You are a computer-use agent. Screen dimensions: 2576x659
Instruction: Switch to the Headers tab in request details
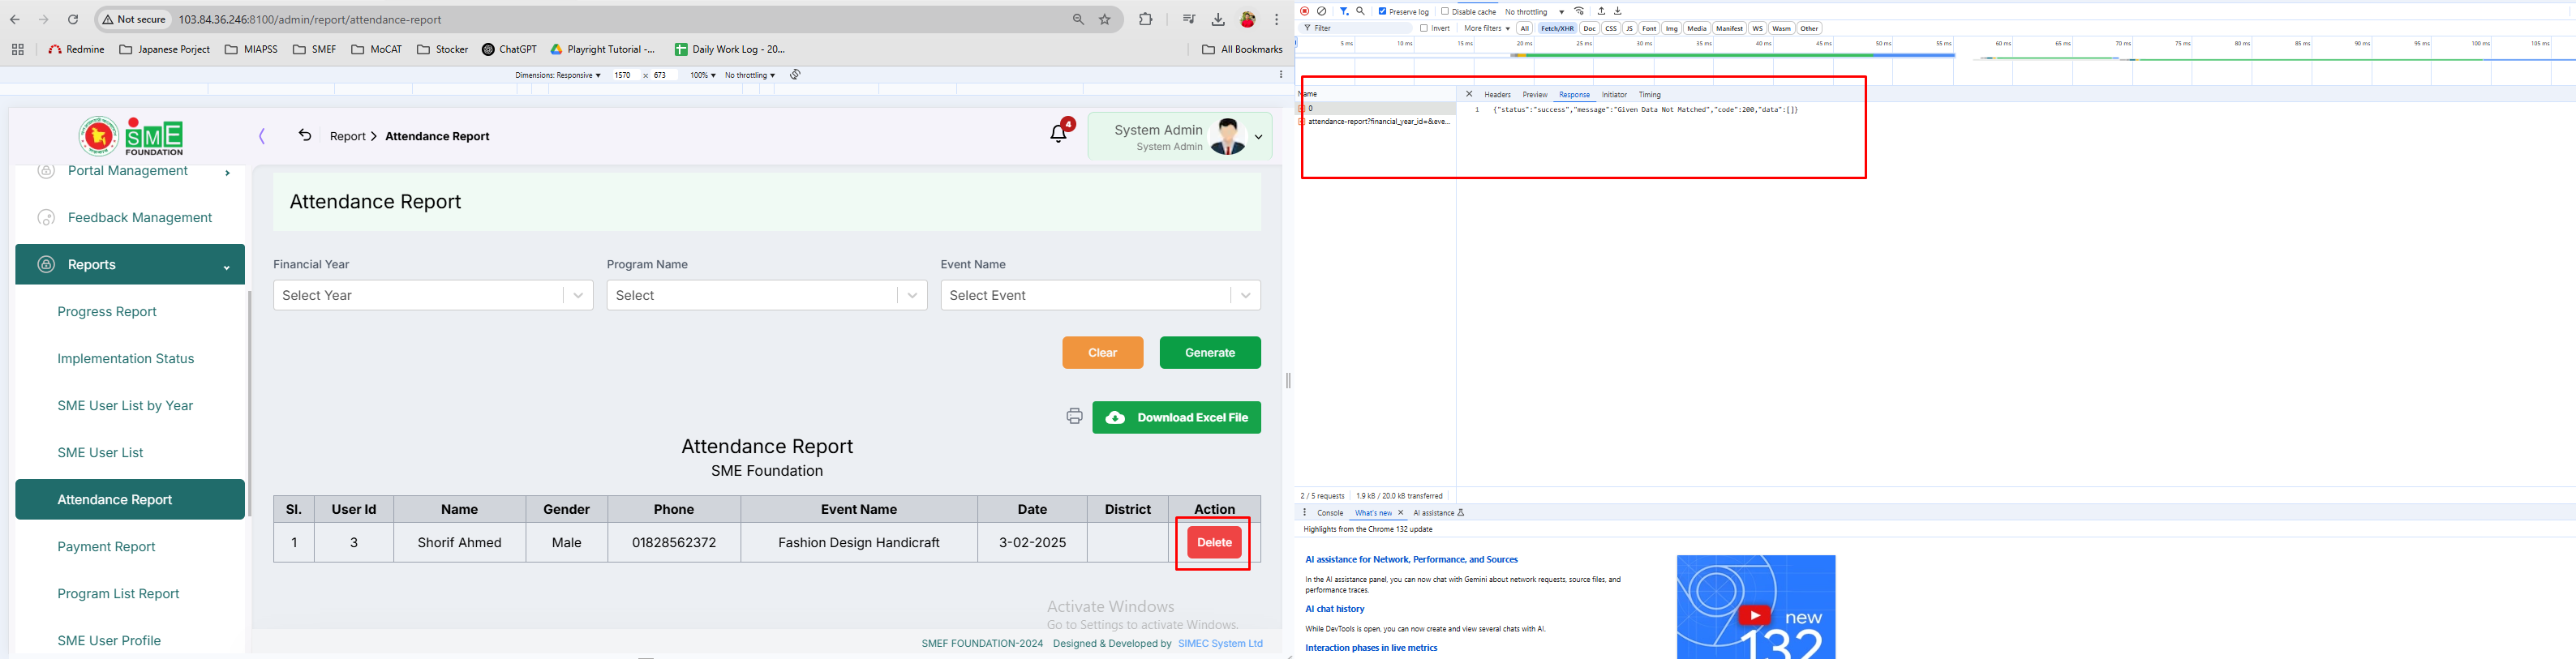point(1497,95)
